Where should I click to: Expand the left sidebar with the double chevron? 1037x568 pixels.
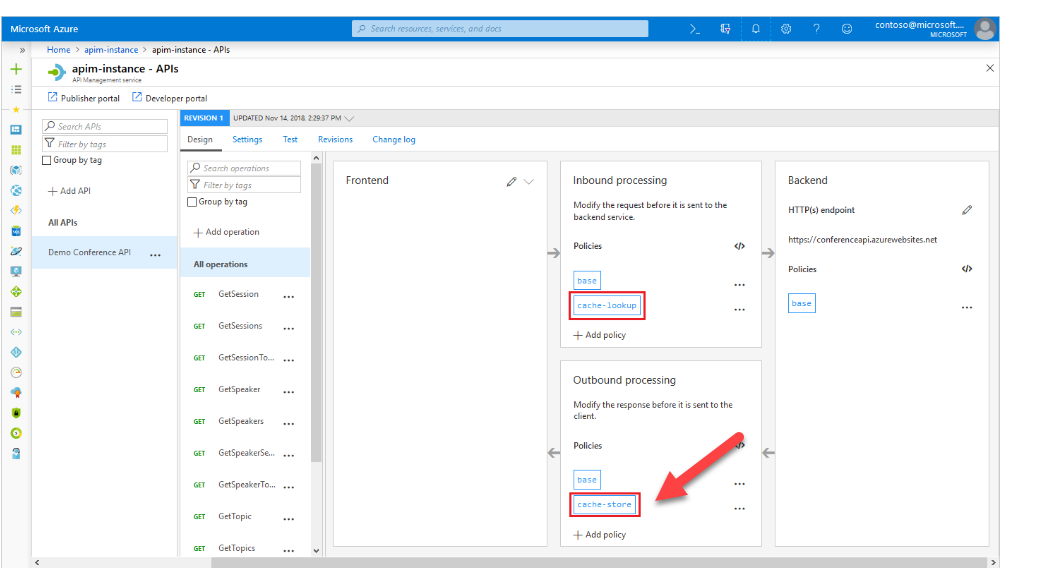pyautogui.click(x=22, y=50)
